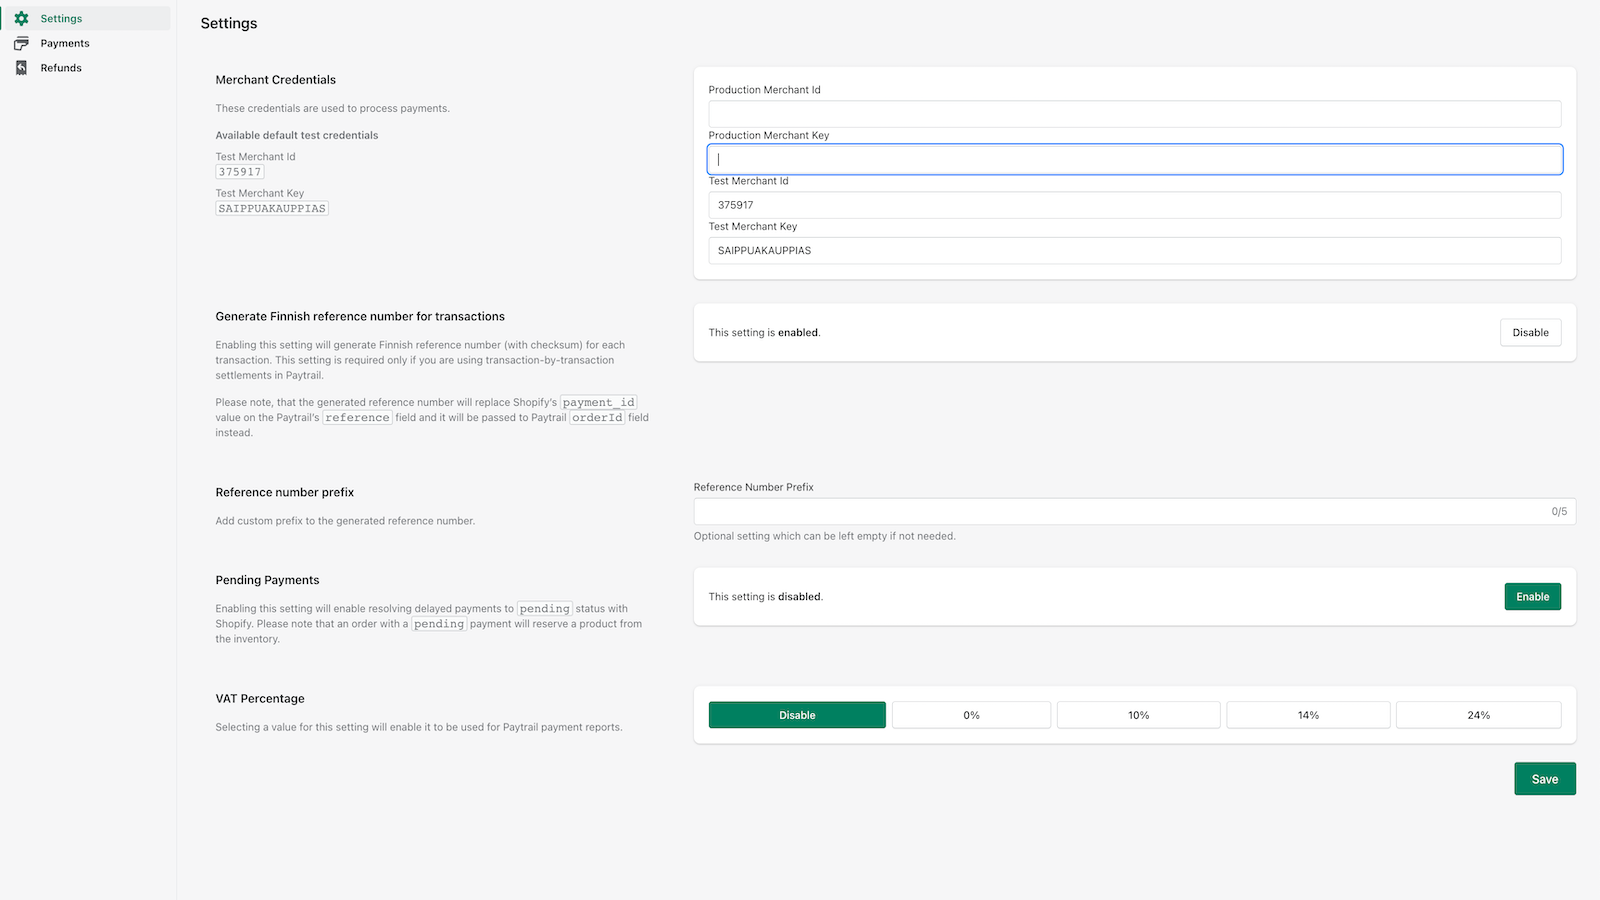1600x900 pixels.
Task: Enable the Pending Payments setting
Action: coord(1532,596)
